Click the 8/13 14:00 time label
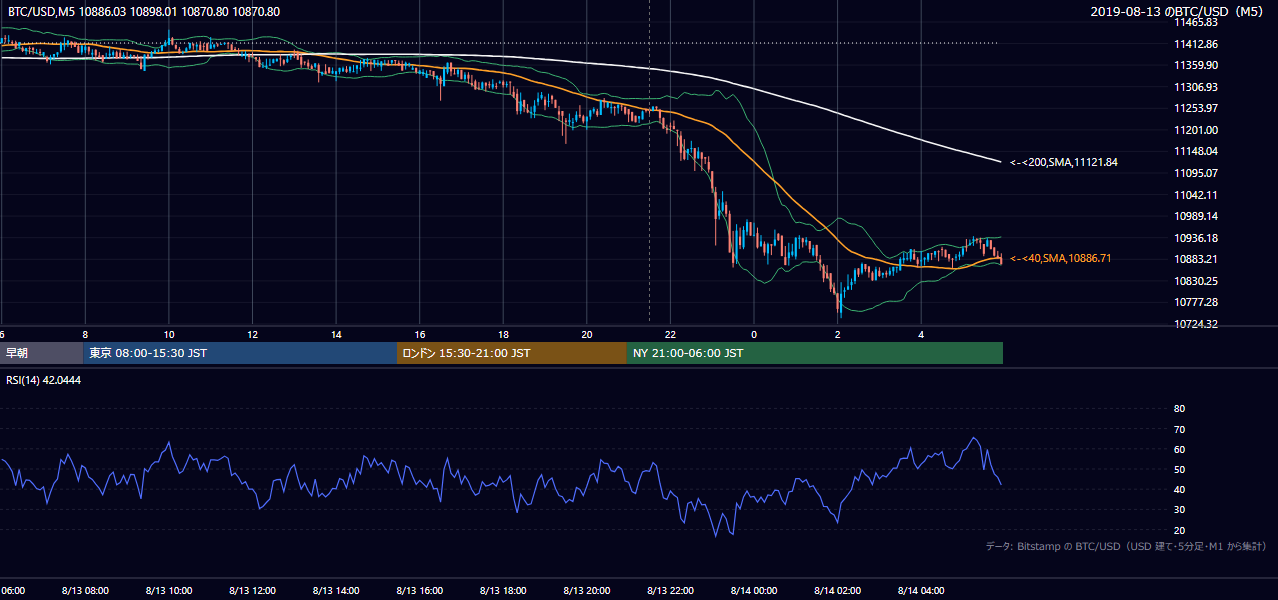The width and height of the screenshot is (1278, 600). pyautogui.click(x=336, y=591)
